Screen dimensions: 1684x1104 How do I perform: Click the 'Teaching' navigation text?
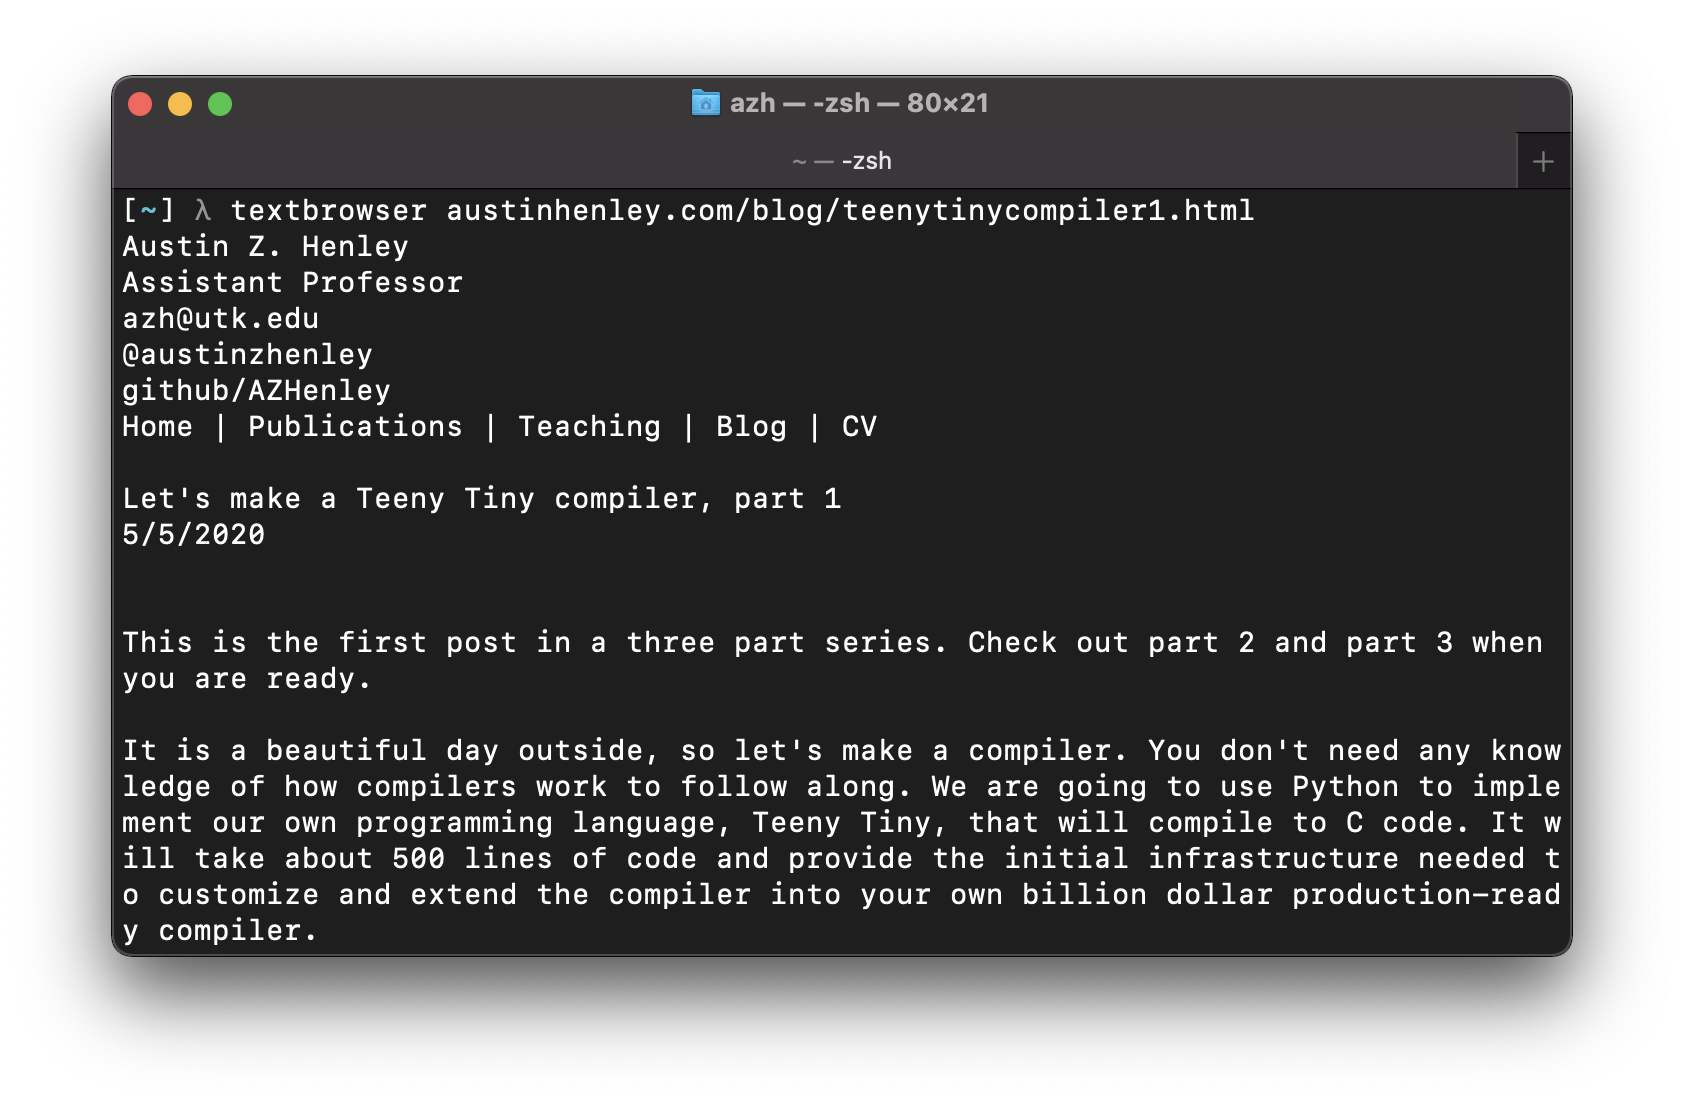click(x=589, y=426)
